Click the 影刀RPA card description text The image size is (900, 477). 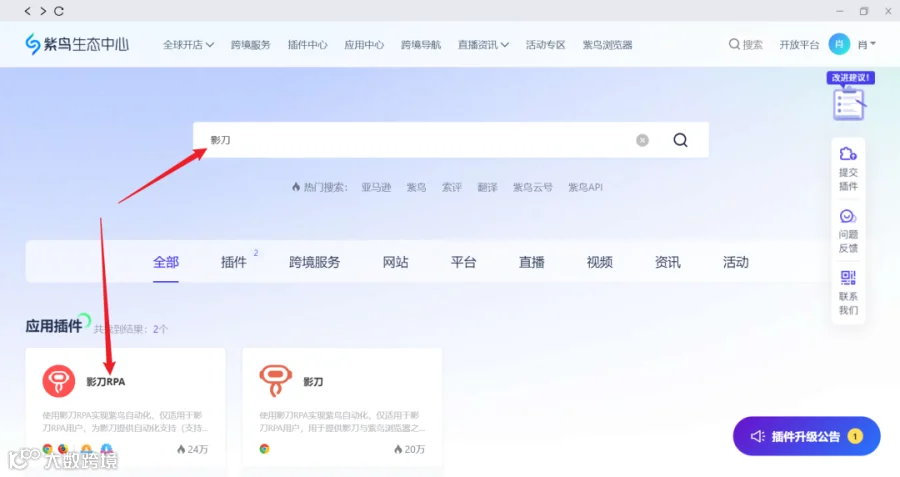tap(125, 421)
